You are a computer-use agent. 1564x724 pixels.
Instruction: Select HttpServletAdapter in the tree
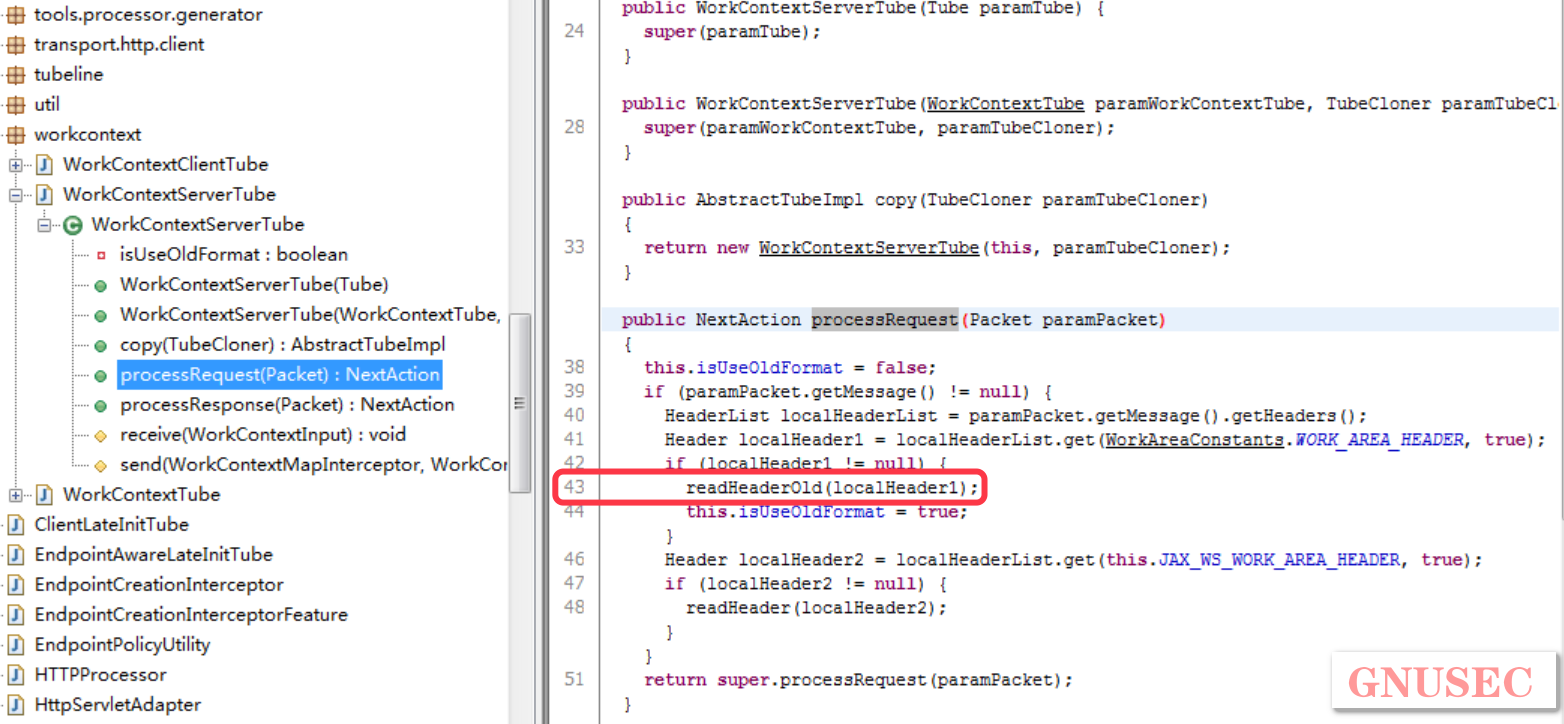click(117, 705)
